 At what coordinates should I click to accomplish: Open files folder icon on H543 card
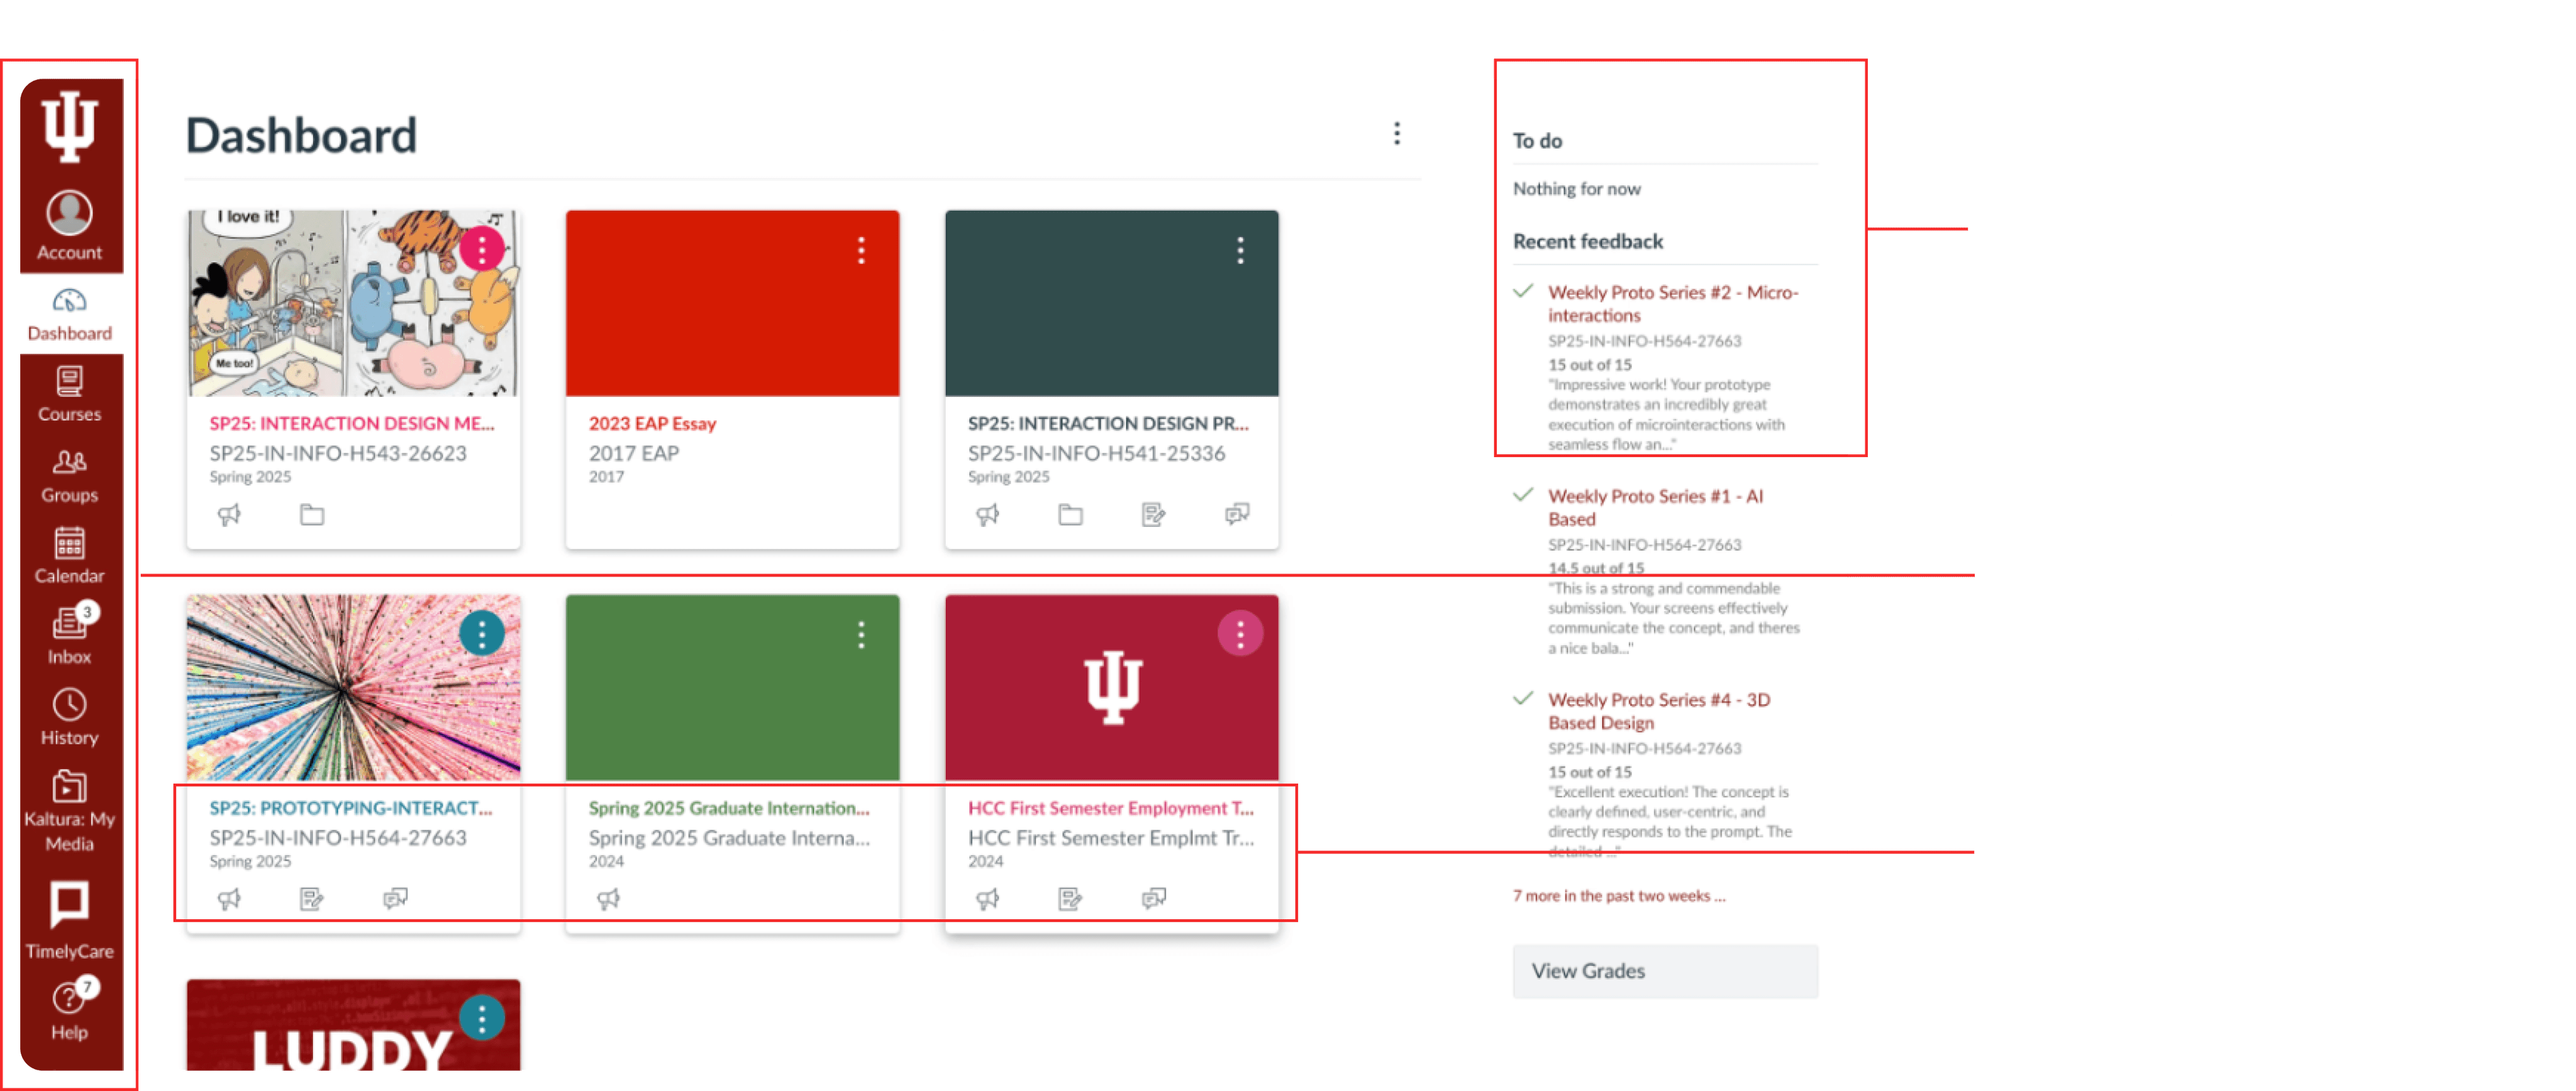312,515
